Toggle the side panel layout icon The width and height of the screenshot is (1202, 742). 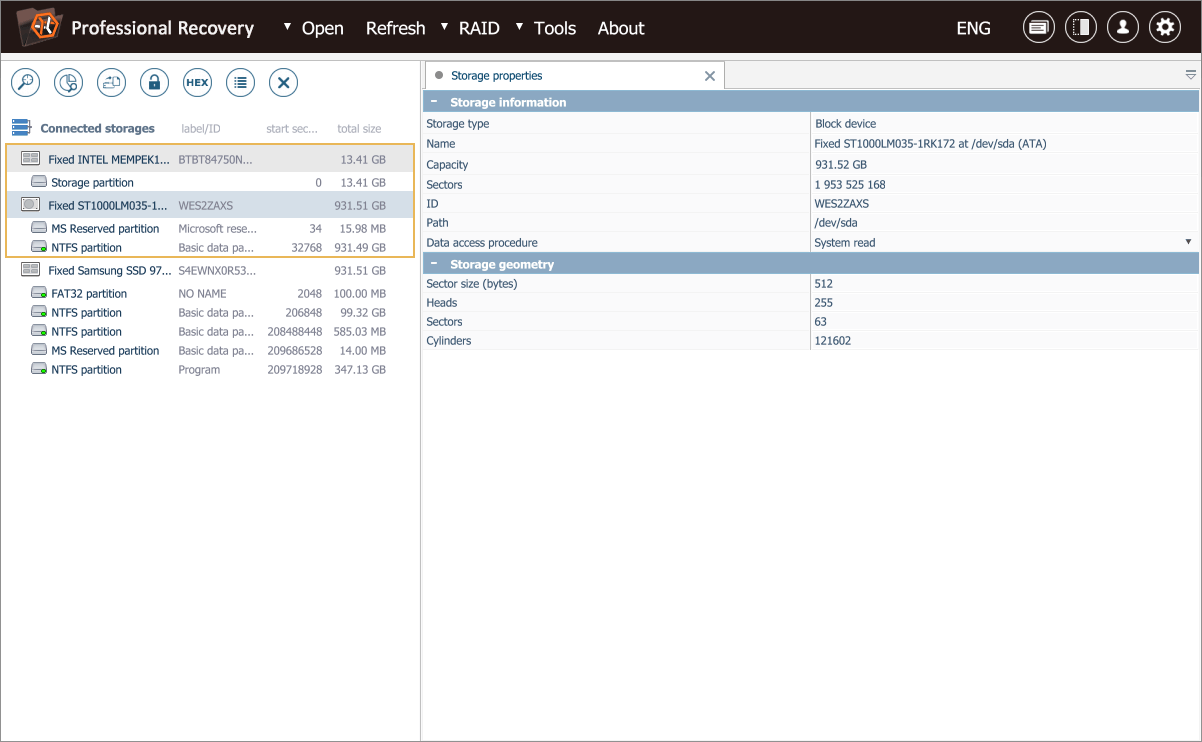(1080, 28)
